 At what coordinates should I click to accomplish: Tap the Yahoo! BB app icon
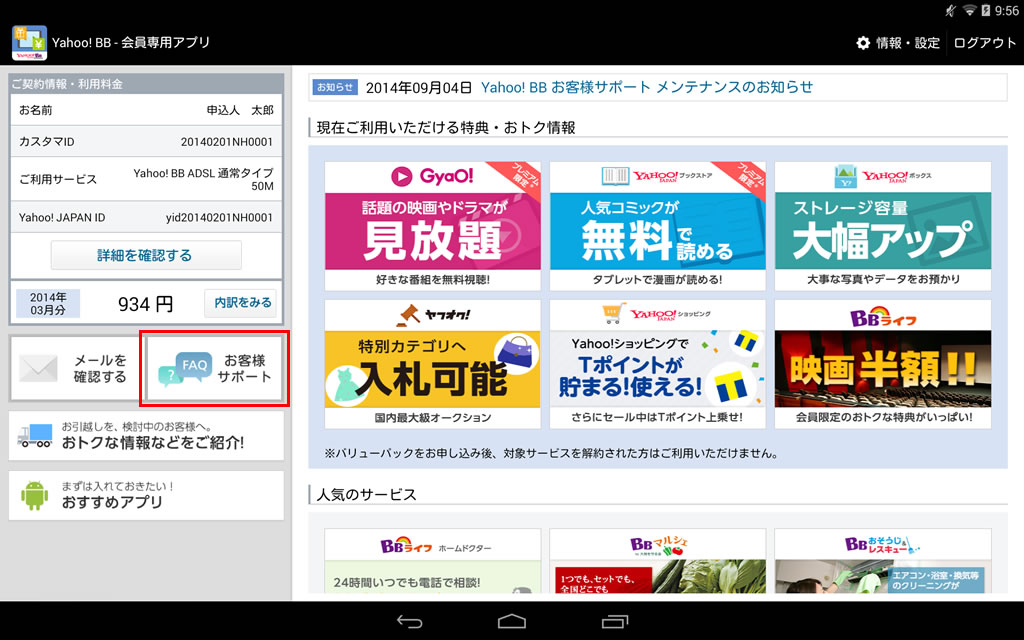click(x=29, y=43)
